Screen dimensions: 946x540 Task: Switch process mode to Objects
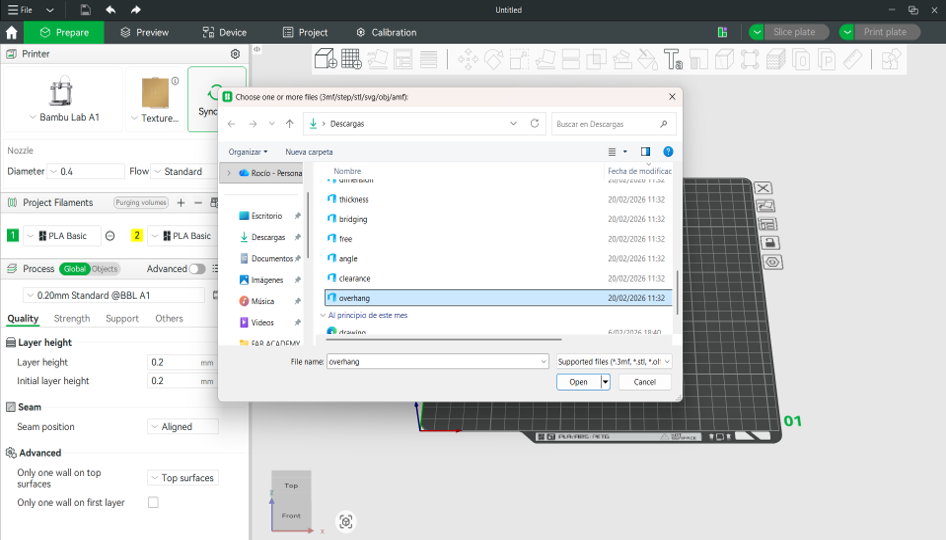105,269
